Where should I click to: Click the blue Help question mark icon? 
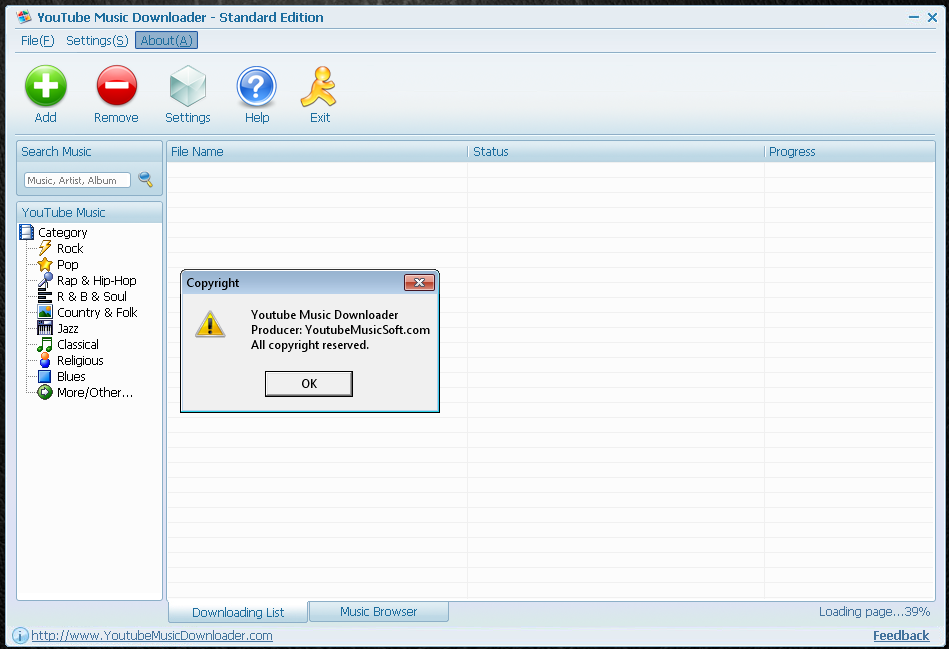click(257, 87)
